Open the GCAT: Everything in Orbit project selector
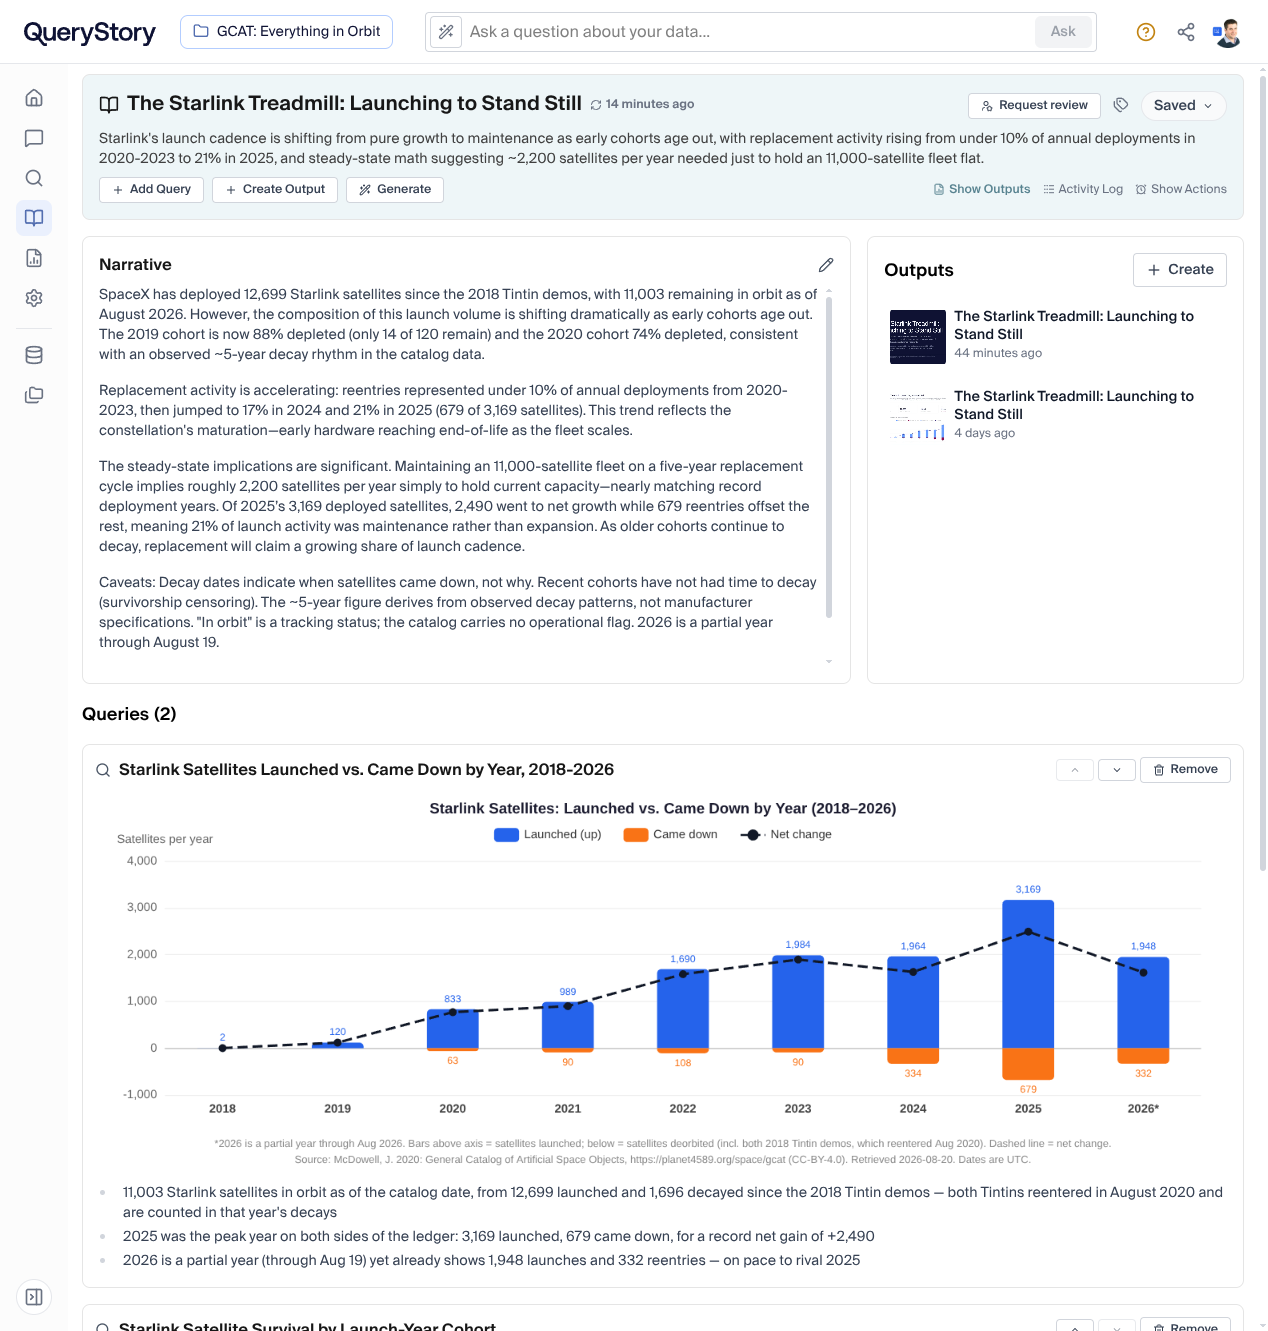Viewport: 1268px width, 1331px height. 286,32
